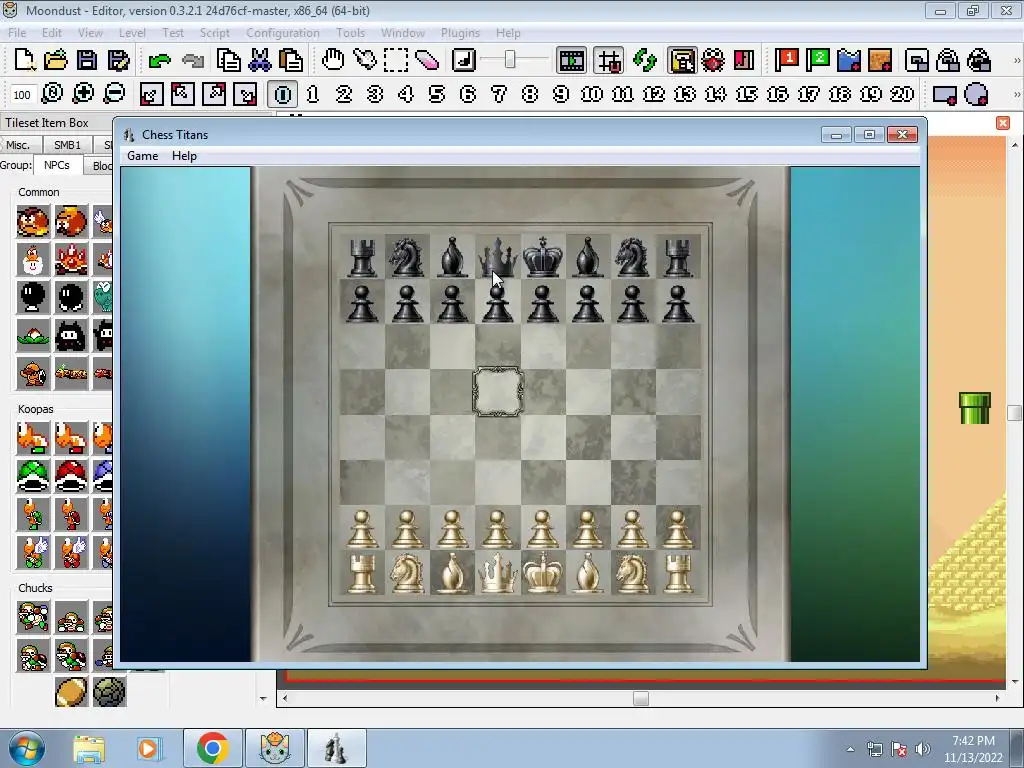
Task: Open the Moondust Level menu
Action: click(132, 33)
